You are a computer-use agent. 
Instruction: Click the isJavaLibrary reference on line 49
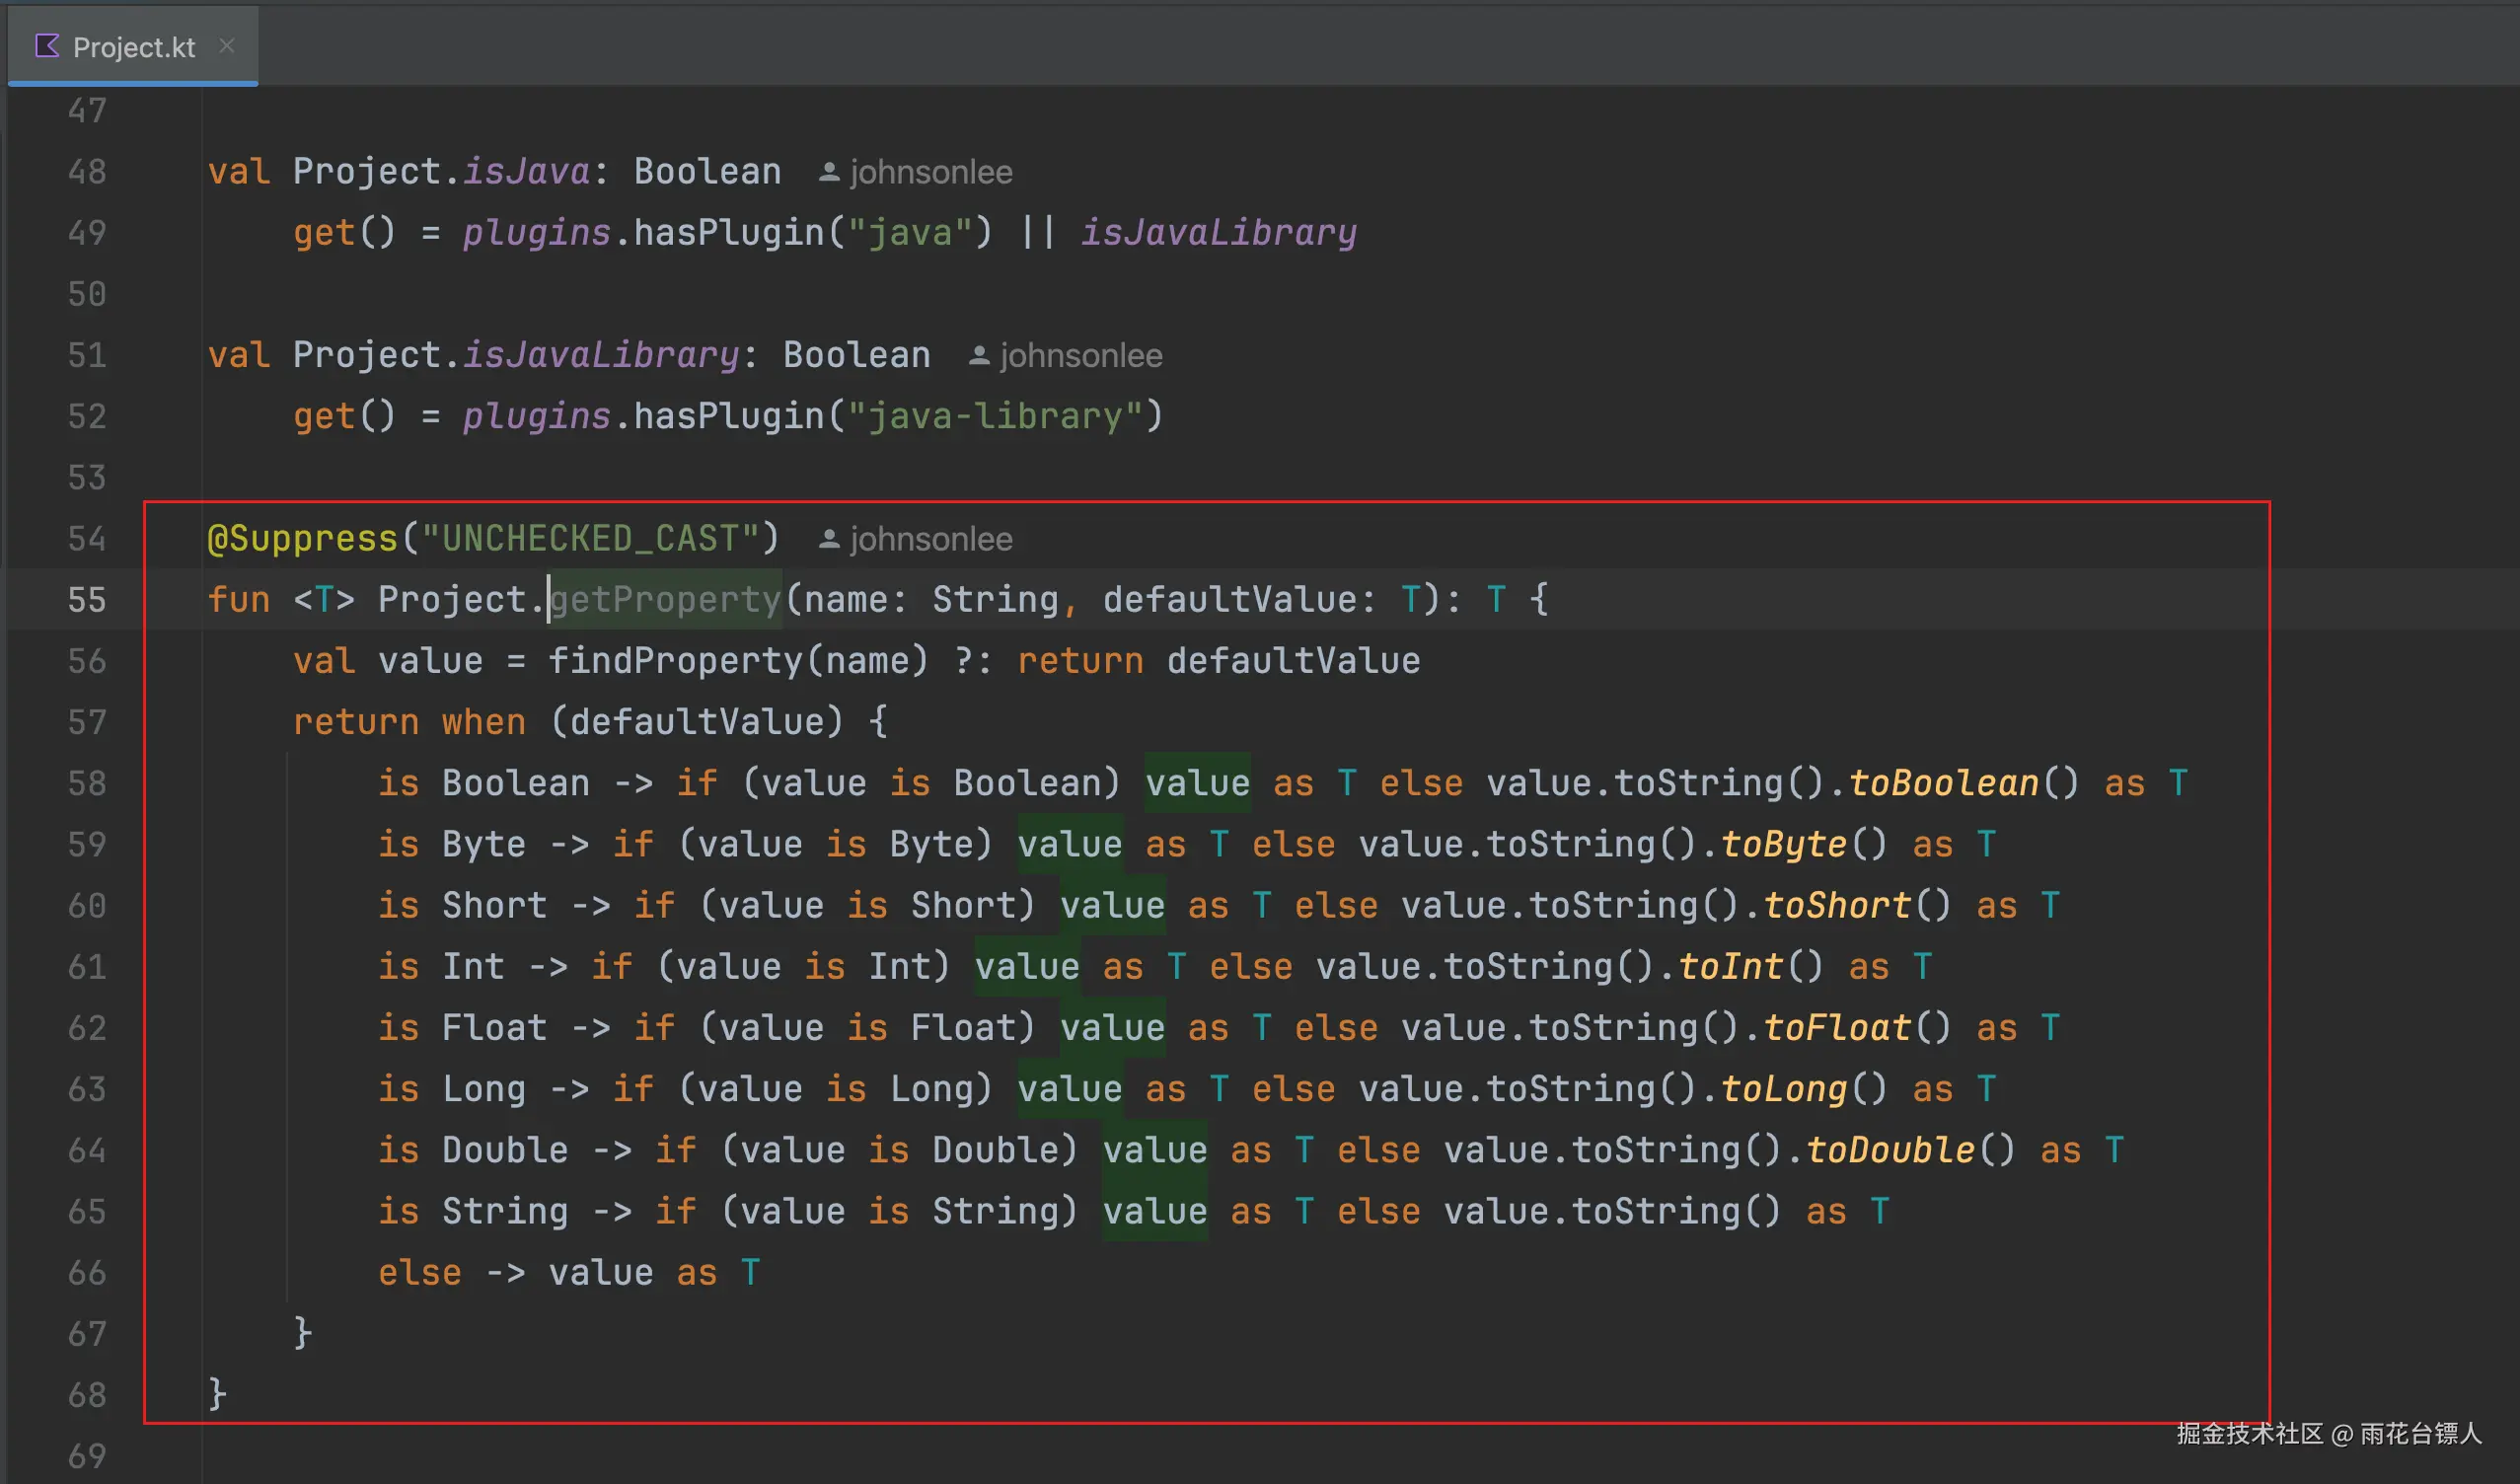click(1218, 233)
